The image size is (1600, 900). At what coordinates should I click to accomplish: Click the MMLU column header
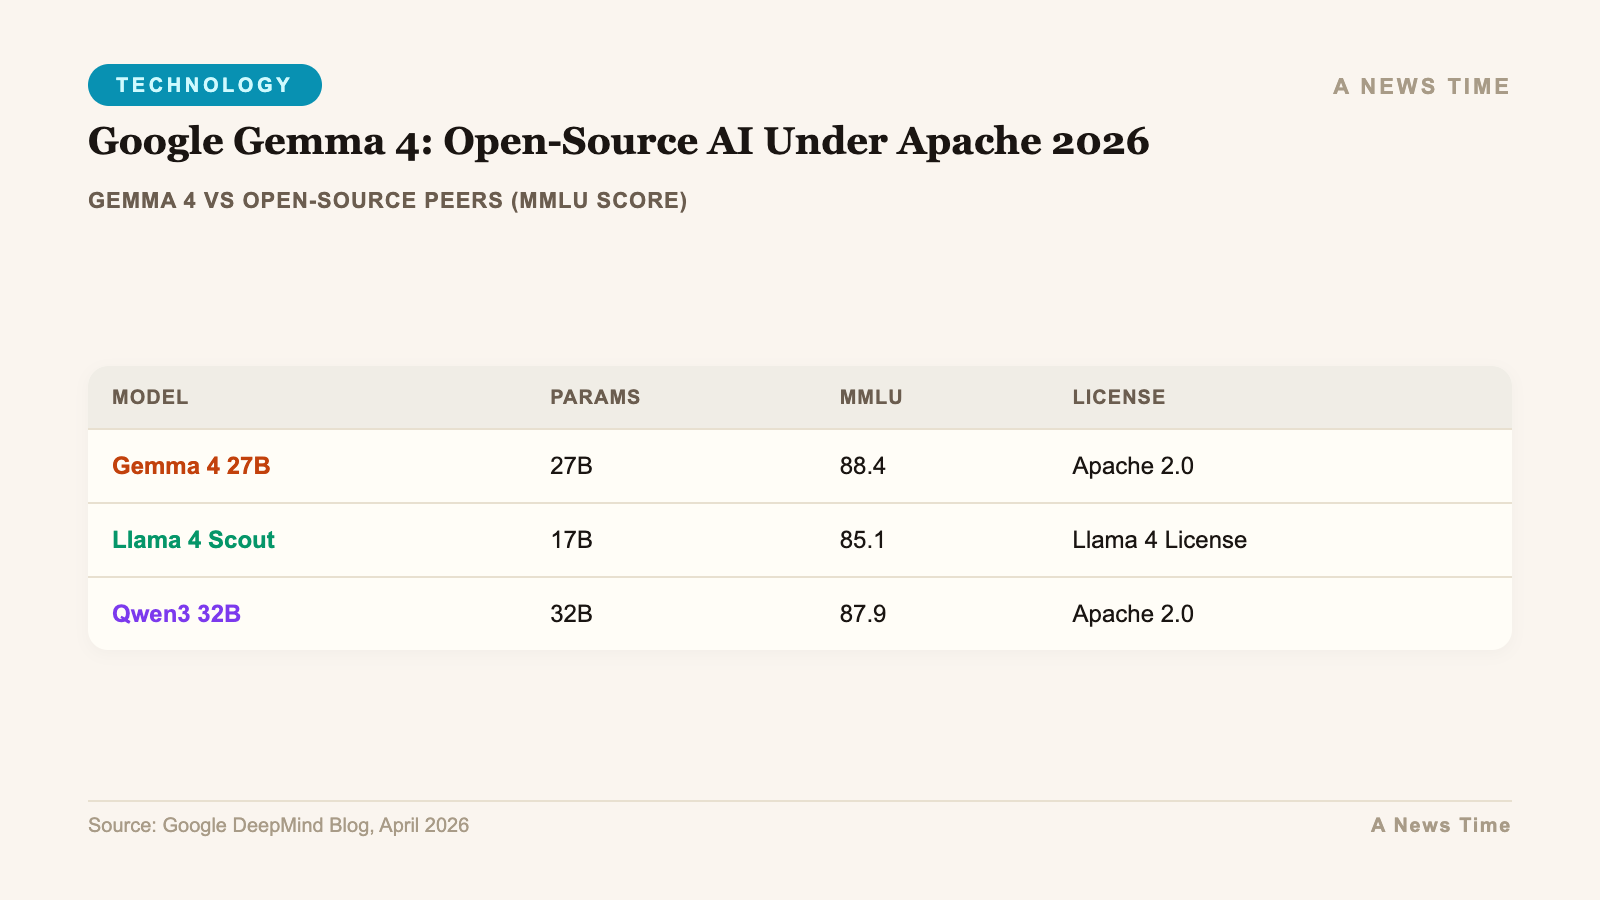(871, 397)
